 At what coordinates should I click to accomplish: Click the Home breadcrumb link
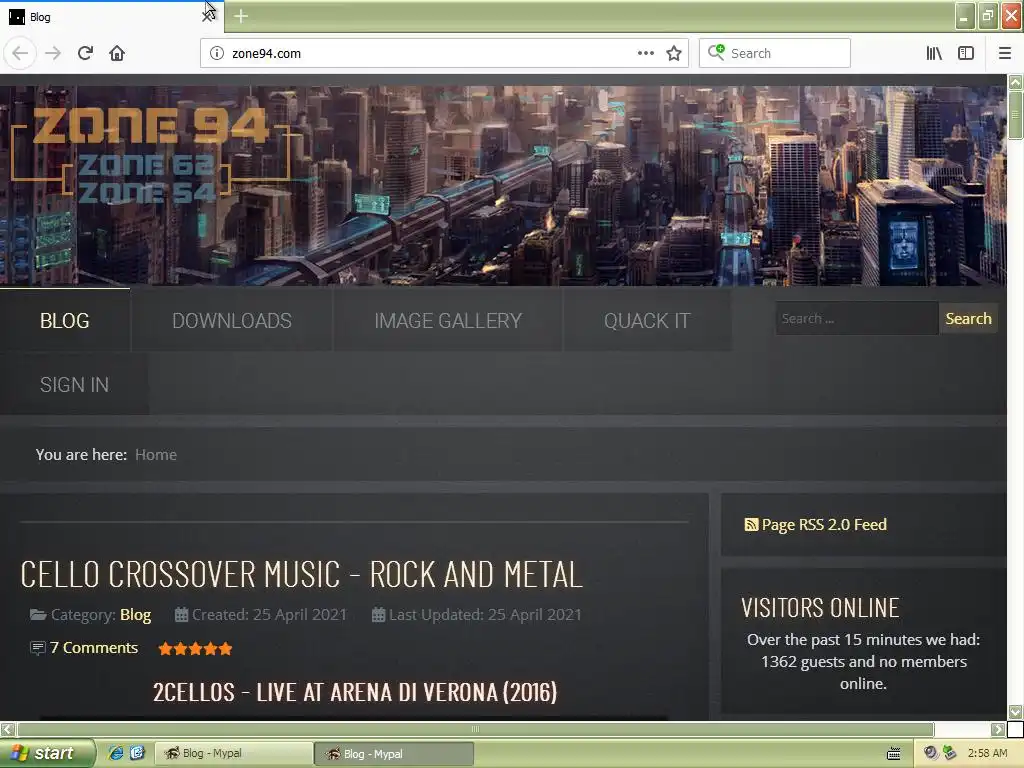(x=155, y=455)
